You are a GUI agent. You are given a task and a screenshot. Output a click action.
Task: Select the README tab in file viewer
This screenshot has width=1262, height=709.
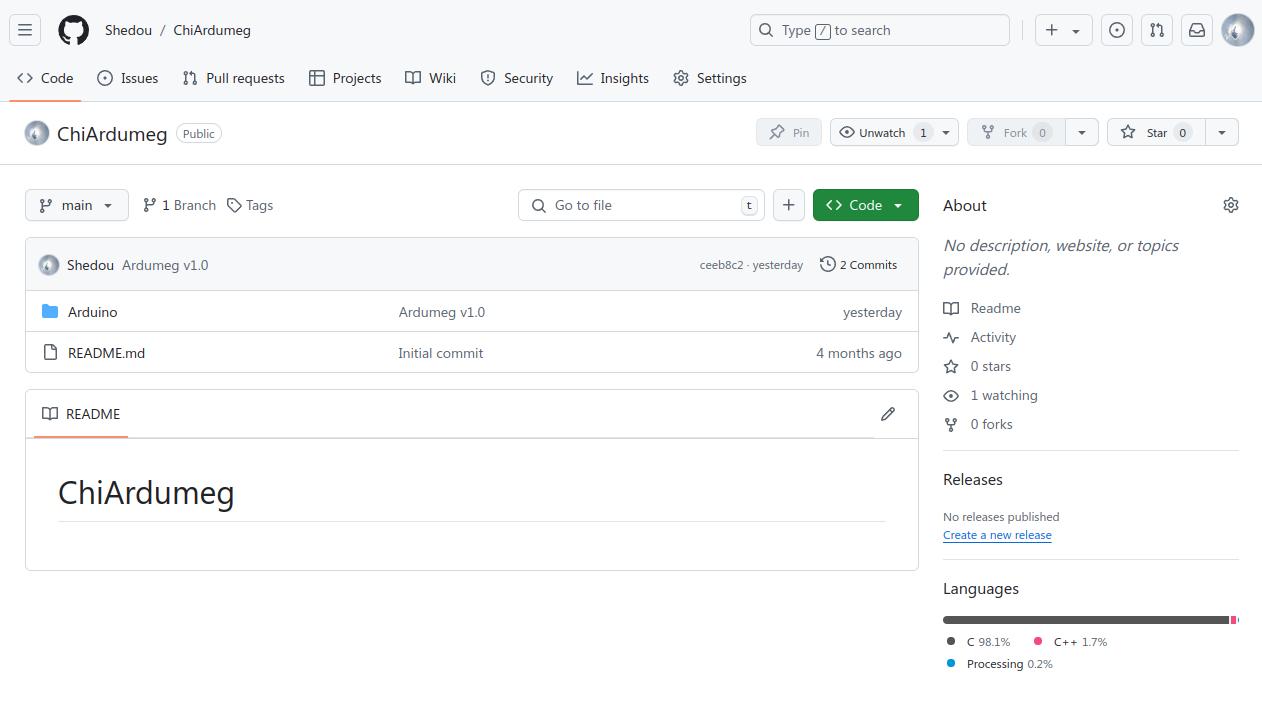tap(81, 414)
